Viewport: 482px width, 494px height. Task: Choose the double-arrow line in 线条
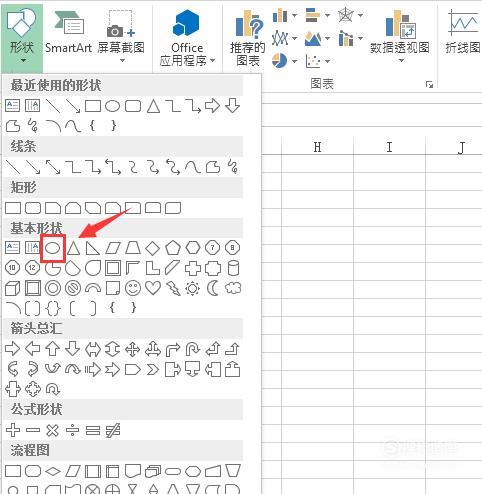click(x=53, y=167)
